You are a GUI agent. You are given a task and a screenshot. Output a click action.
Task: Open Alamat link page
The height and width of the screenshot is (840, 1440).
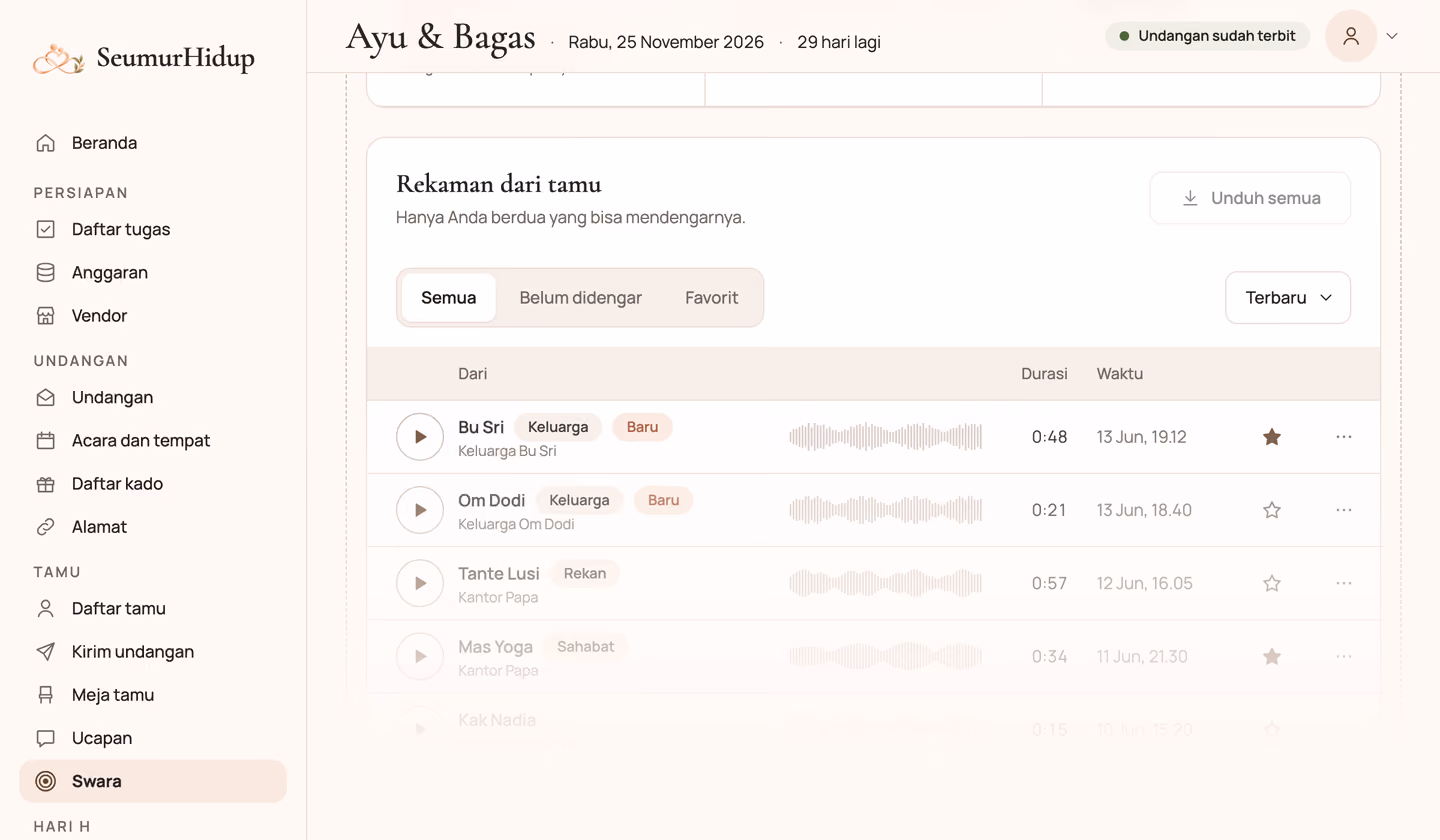(152, 526)
